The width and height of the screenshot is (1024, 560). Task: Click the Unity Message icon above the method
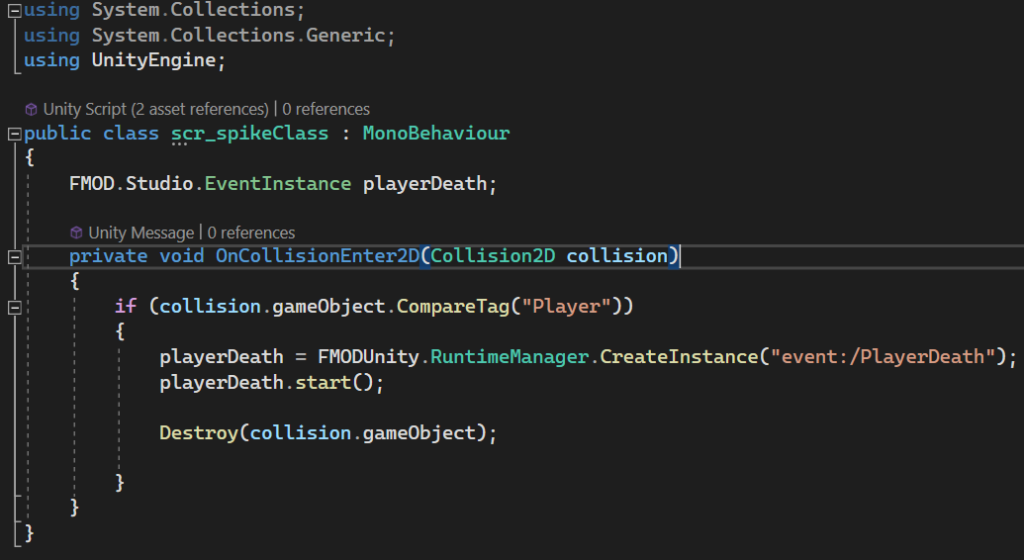pyautogui.click(x=76, y=232)
